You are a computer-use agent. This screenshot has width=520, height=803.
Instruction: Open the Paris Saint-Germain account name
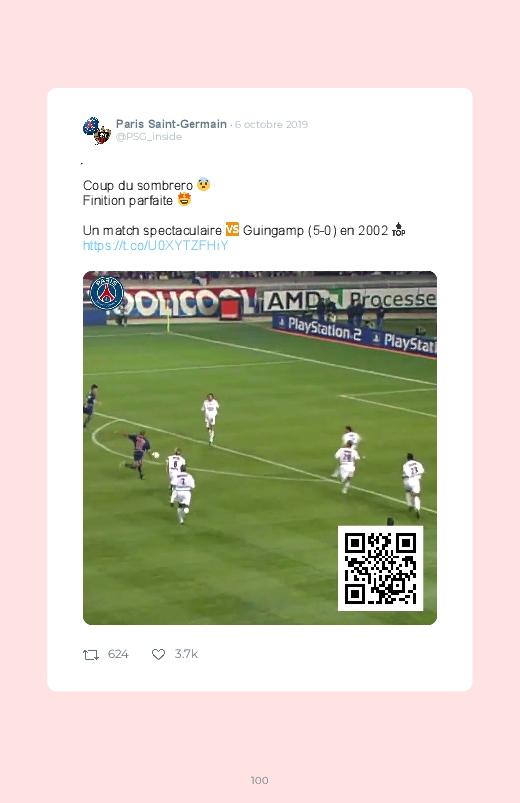[x=171, y=124]
